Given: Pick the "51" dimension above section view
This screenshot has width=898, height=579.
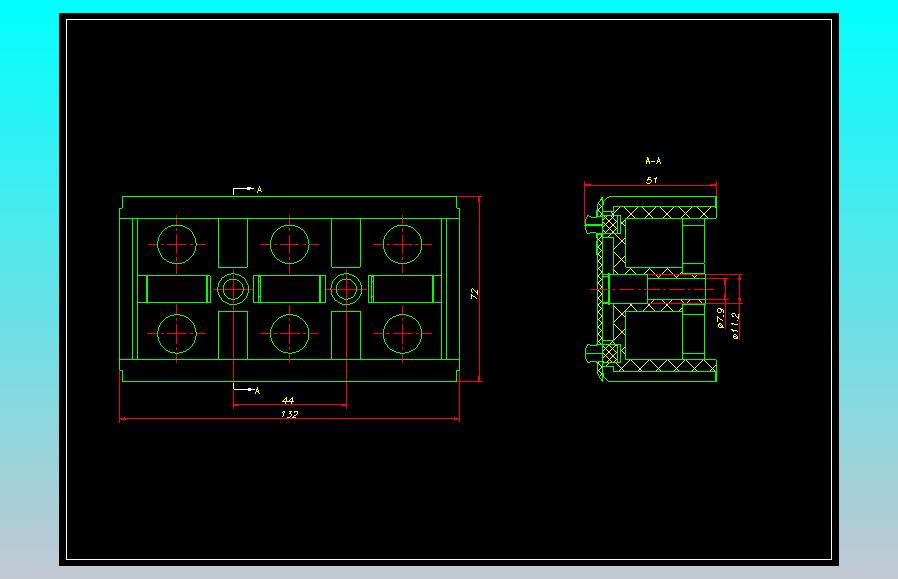Looking at the screenshot, I should pos(652,180).
